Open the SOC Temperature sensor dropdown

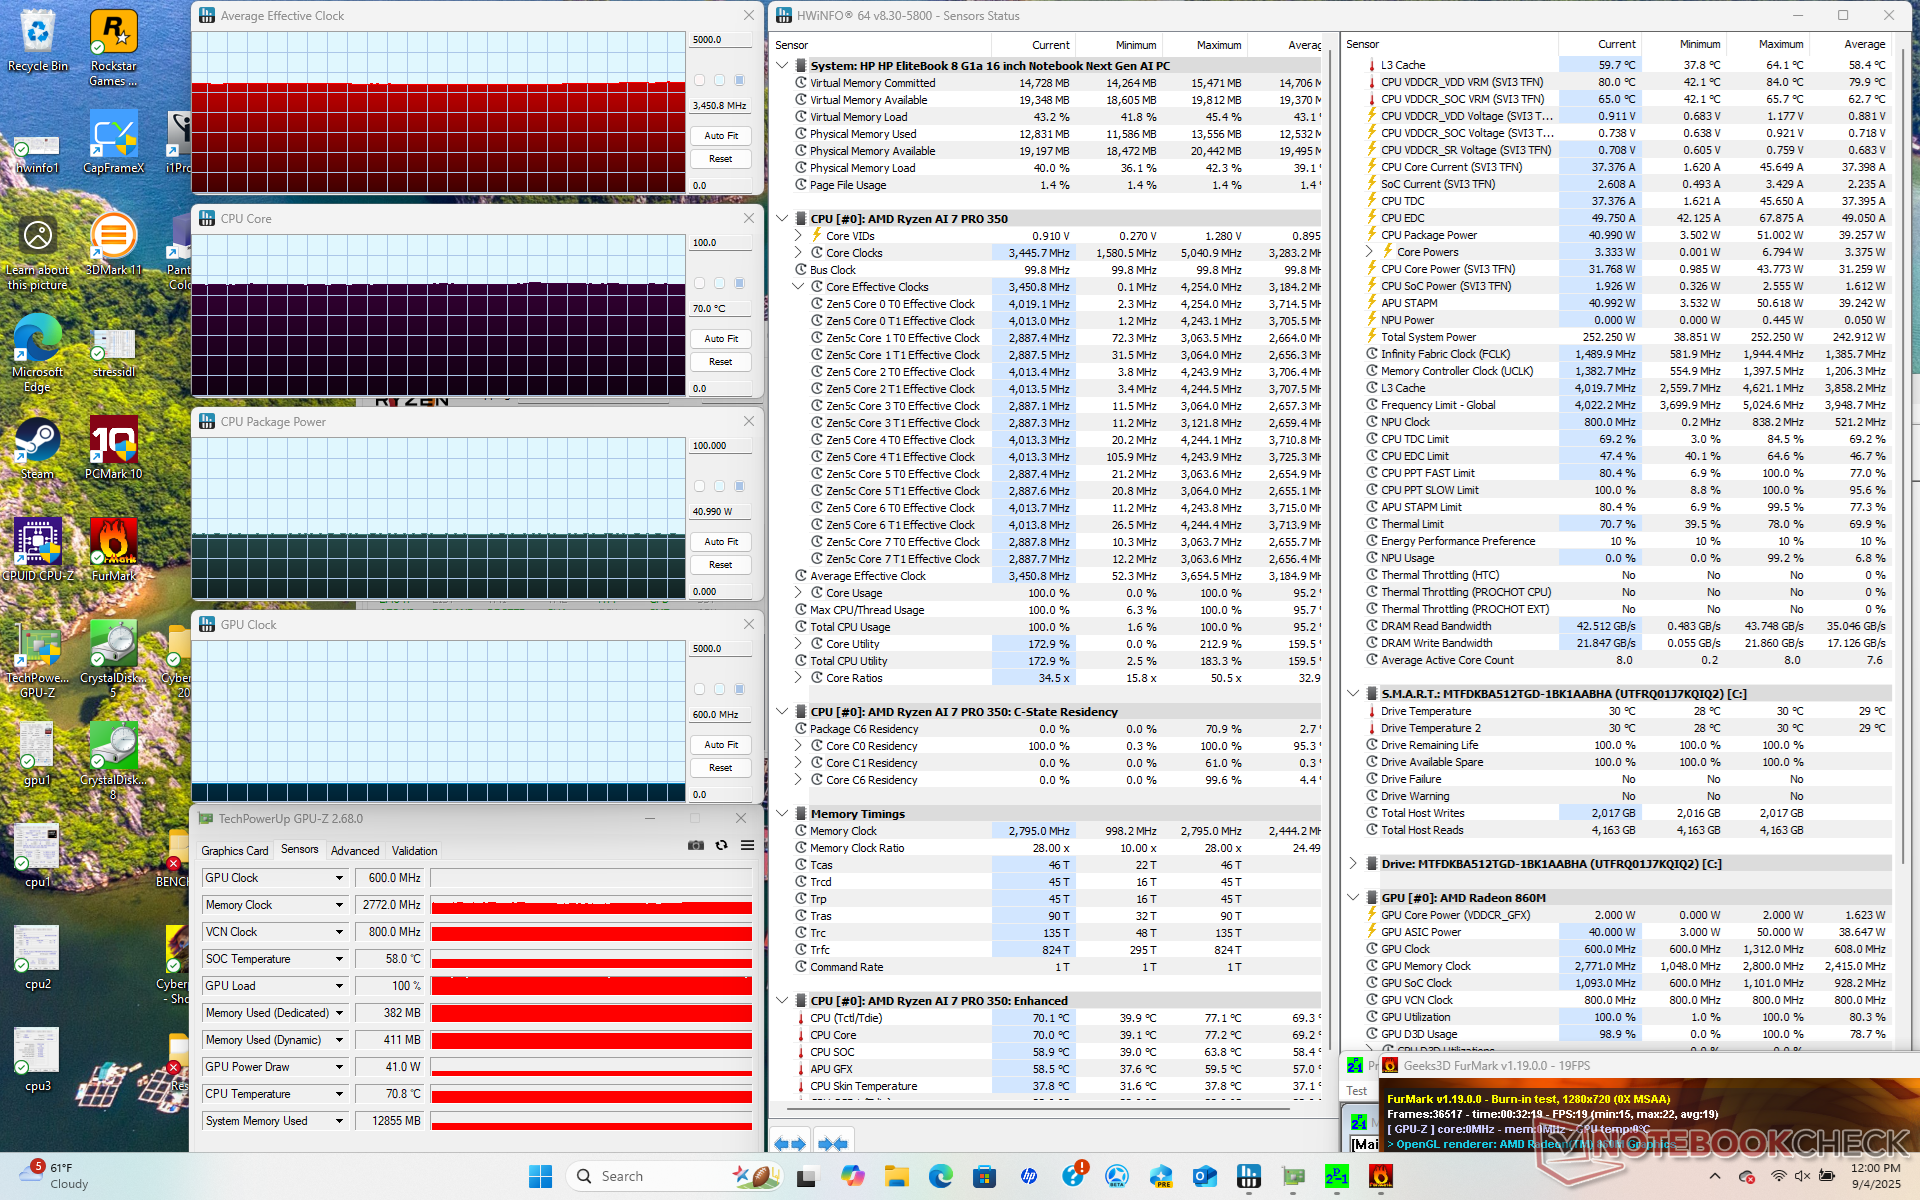(x=339, y=959)
